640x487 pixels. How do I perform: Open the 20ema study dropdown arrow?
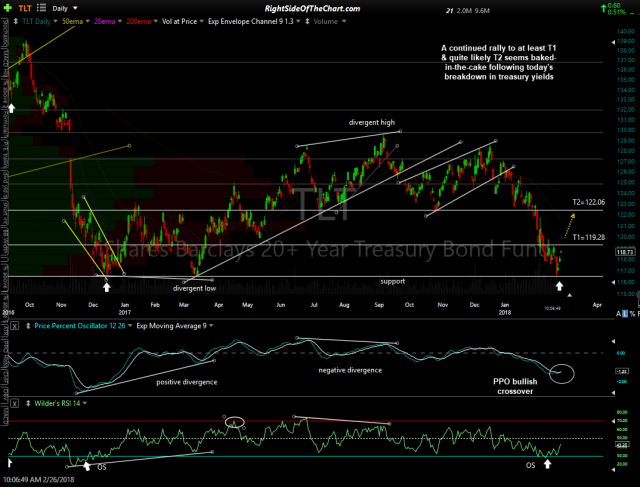click(120, 21)
